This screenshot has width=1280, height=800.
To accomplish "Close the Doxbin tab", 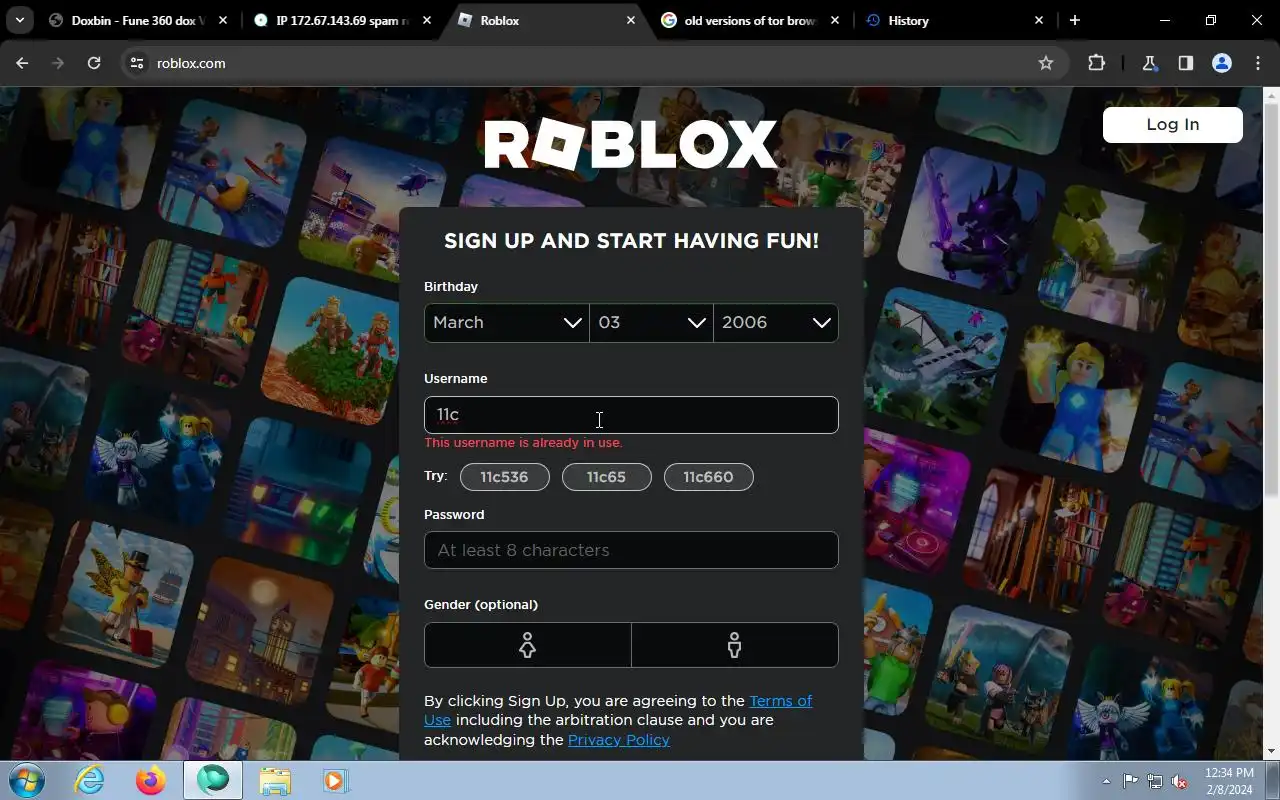I will tap(222, 20).
